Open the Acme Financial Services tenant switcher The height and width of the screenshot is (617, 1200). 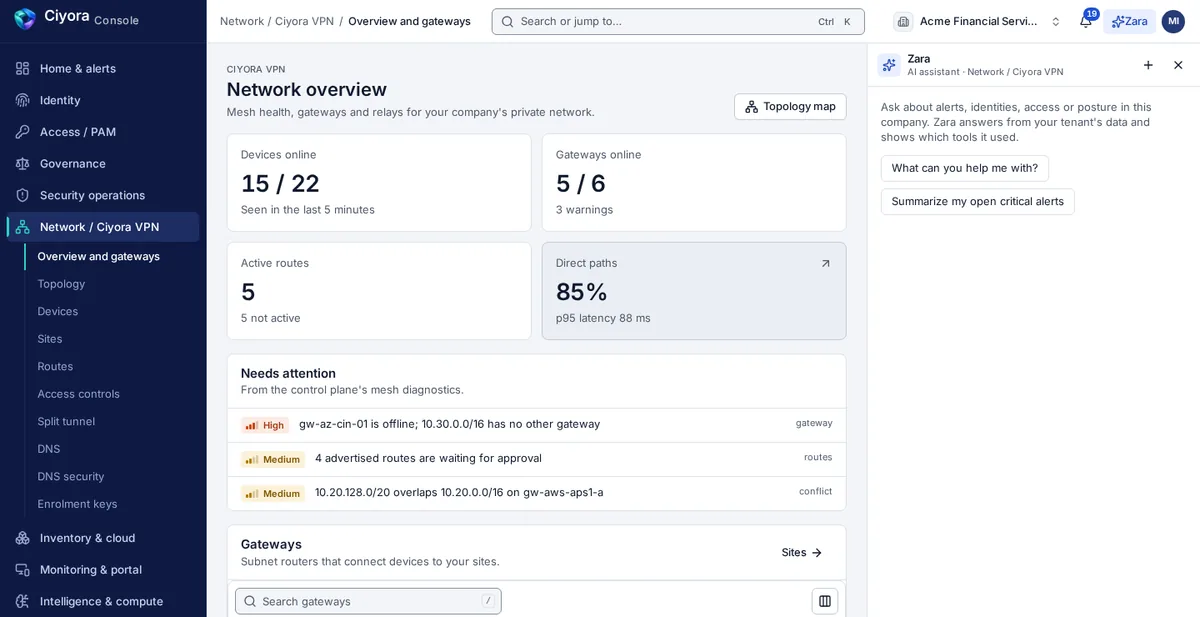coord(978,21)
